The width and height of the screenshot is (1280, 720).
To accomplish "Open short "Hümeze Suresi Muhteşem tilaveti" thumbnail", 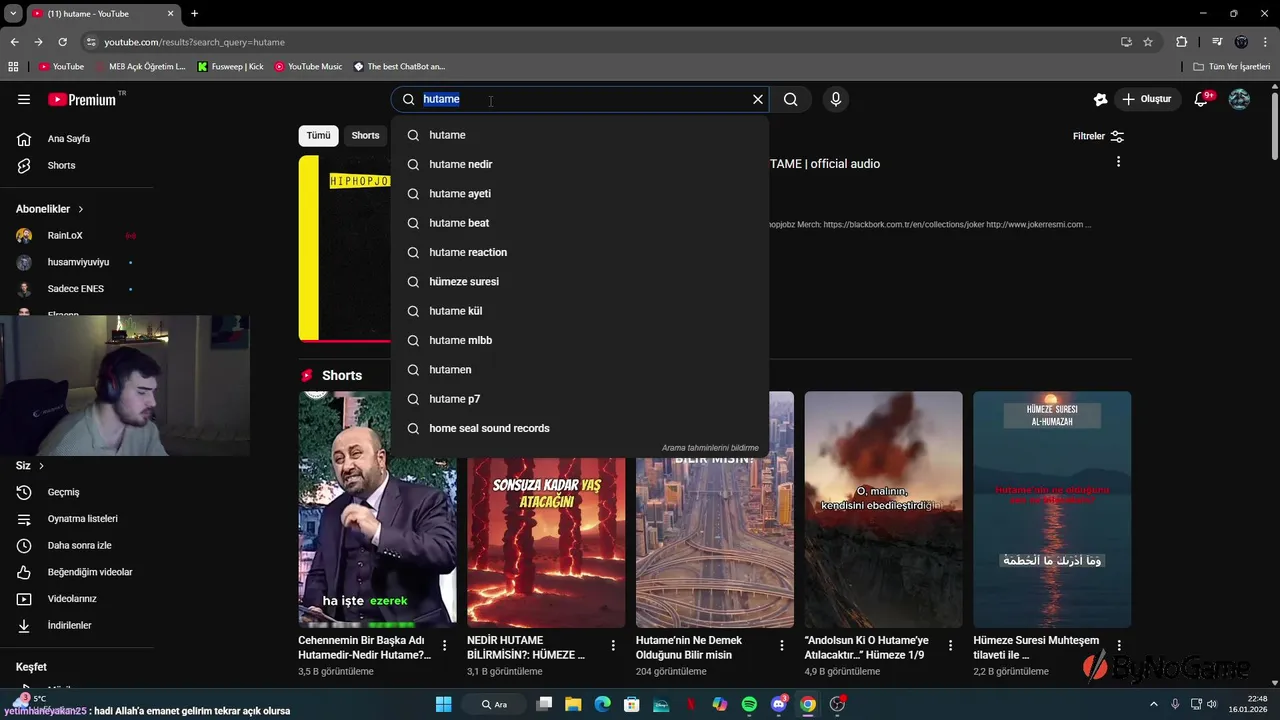I will (1052, 510).
